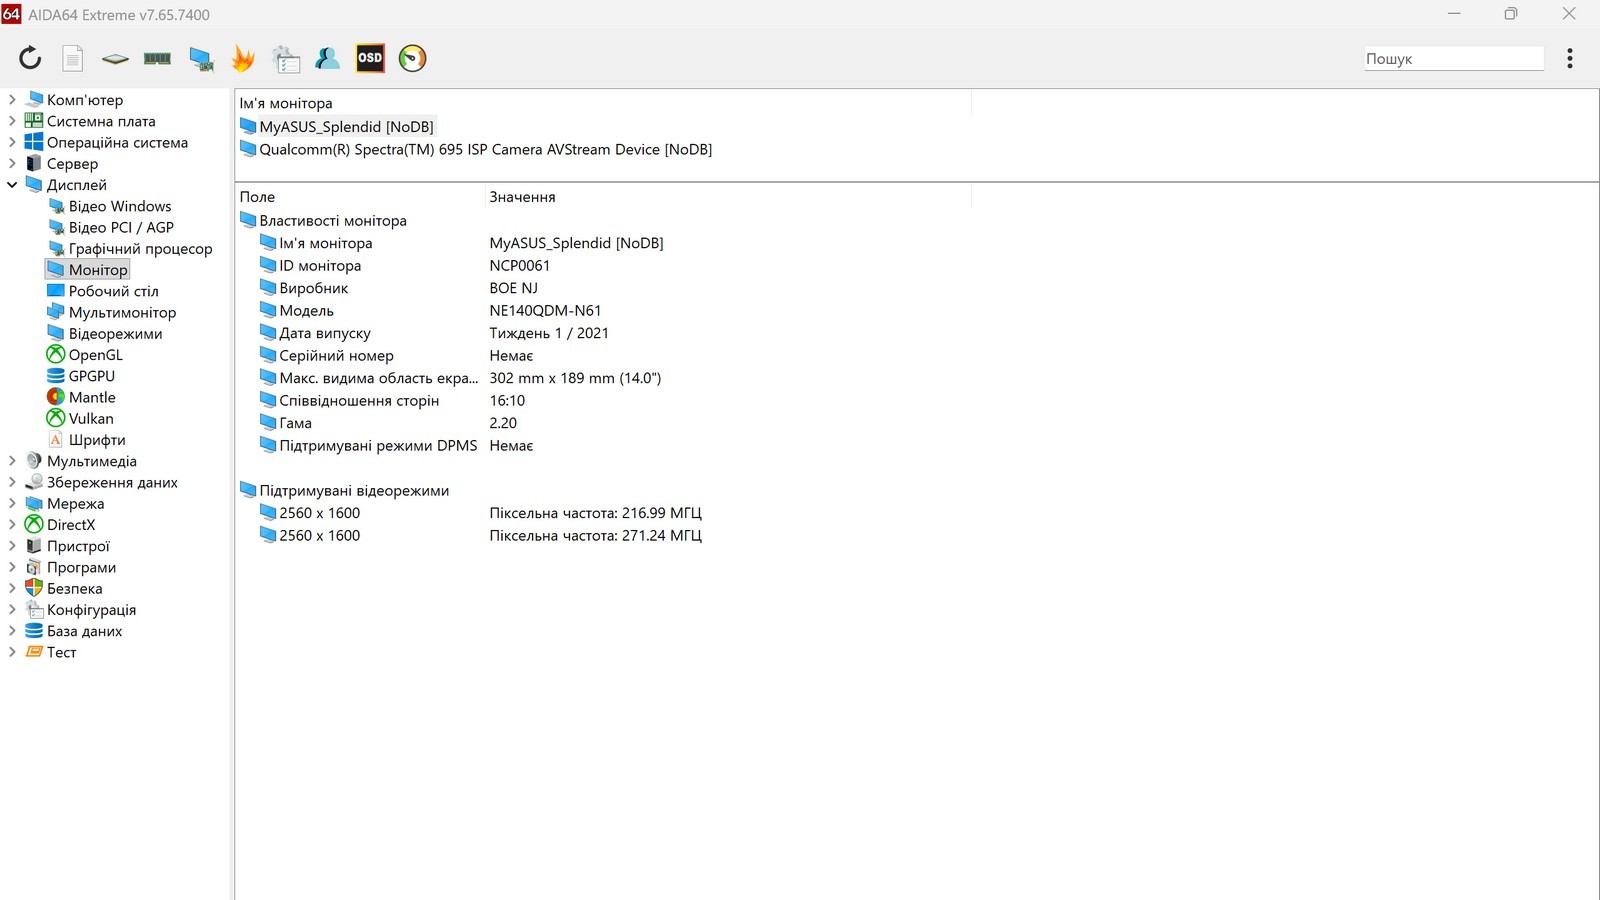The height and width of the screenshot is (900, 1600).
Task: Open Відеорежими page
Action: point(115,333)
